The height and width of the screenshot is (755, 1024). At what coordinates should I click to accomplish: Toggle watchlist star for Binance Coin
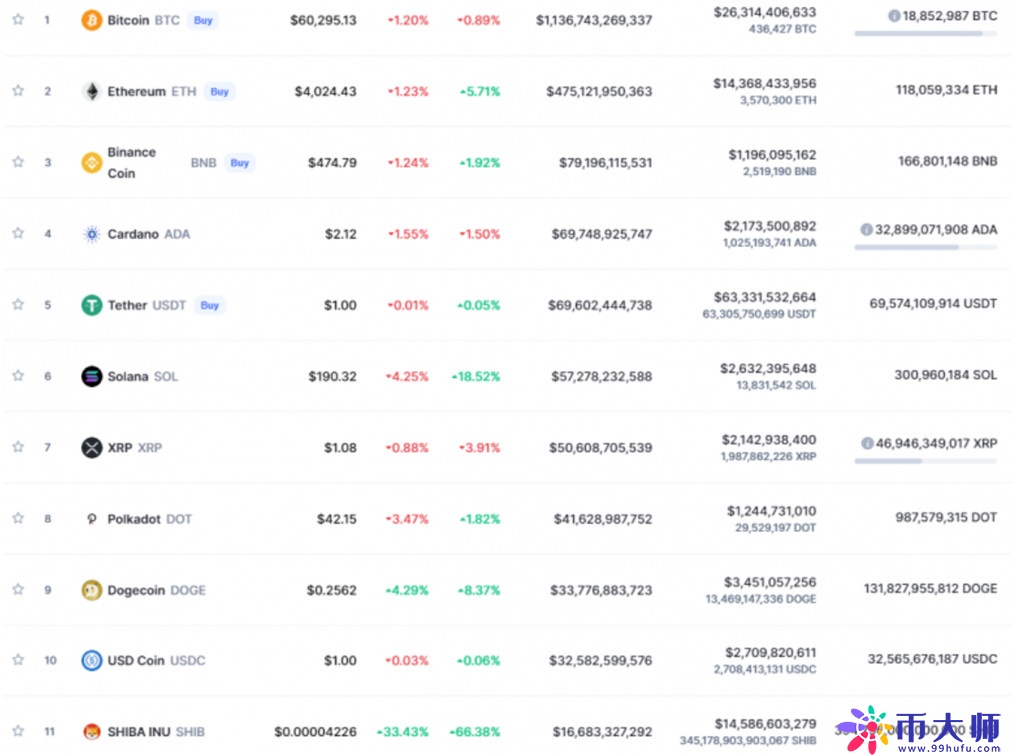[x=18, y=162]
